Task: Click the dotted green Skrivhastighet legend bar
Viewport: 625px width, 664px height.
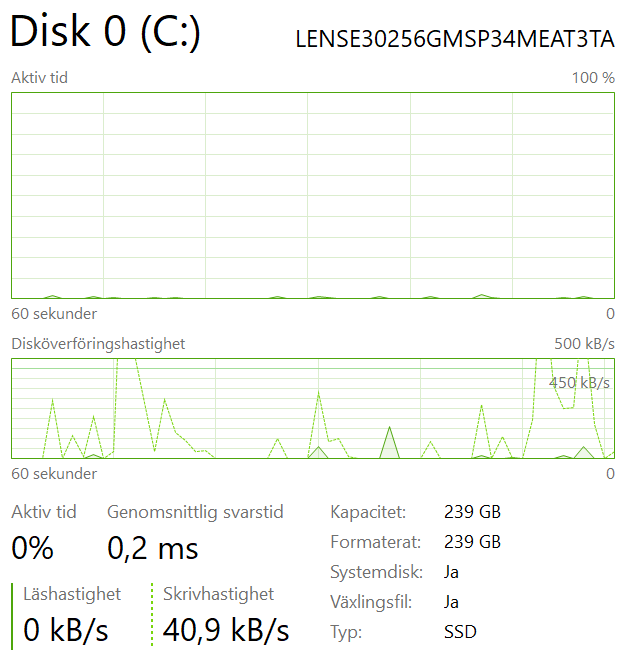Action: [152, 615]
